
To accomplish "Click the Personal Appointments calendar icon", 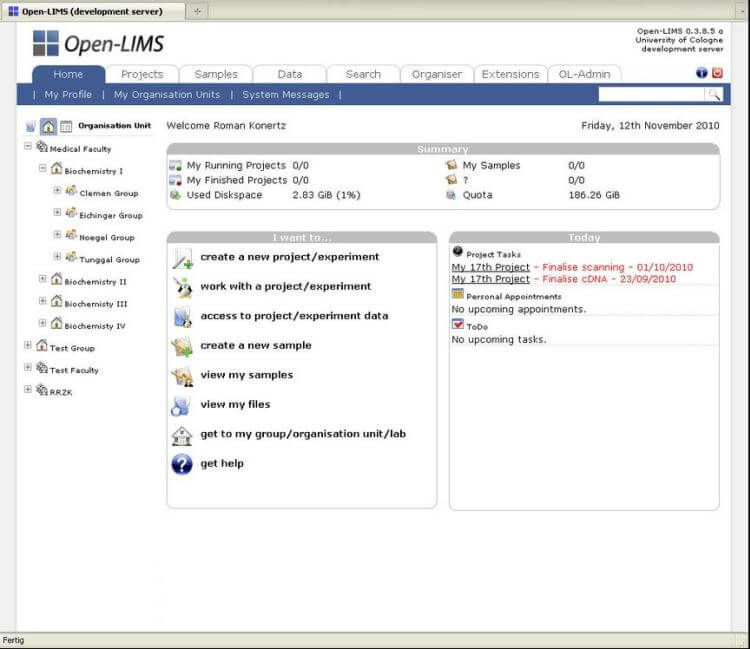I will (458, 294).
